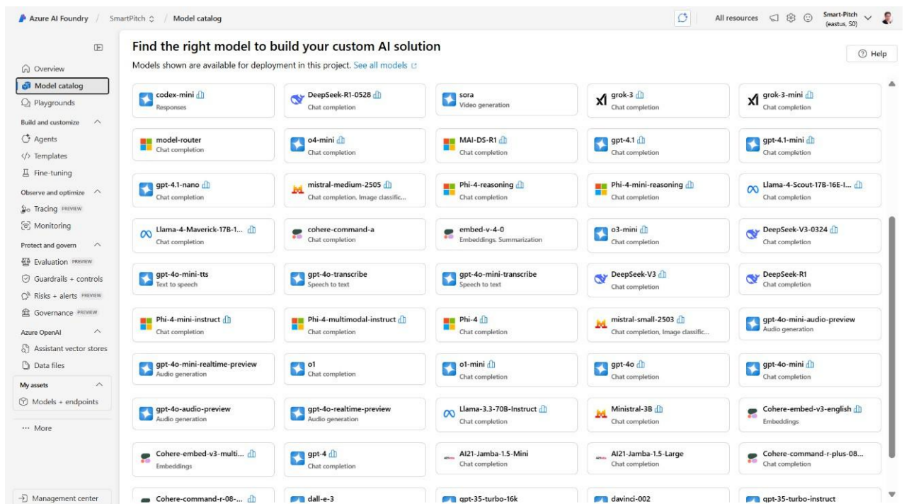Expand the Smart-Pitch resource dropdown chevron
The height and width of the screenshot is (504, 903).
click(867, 18)
